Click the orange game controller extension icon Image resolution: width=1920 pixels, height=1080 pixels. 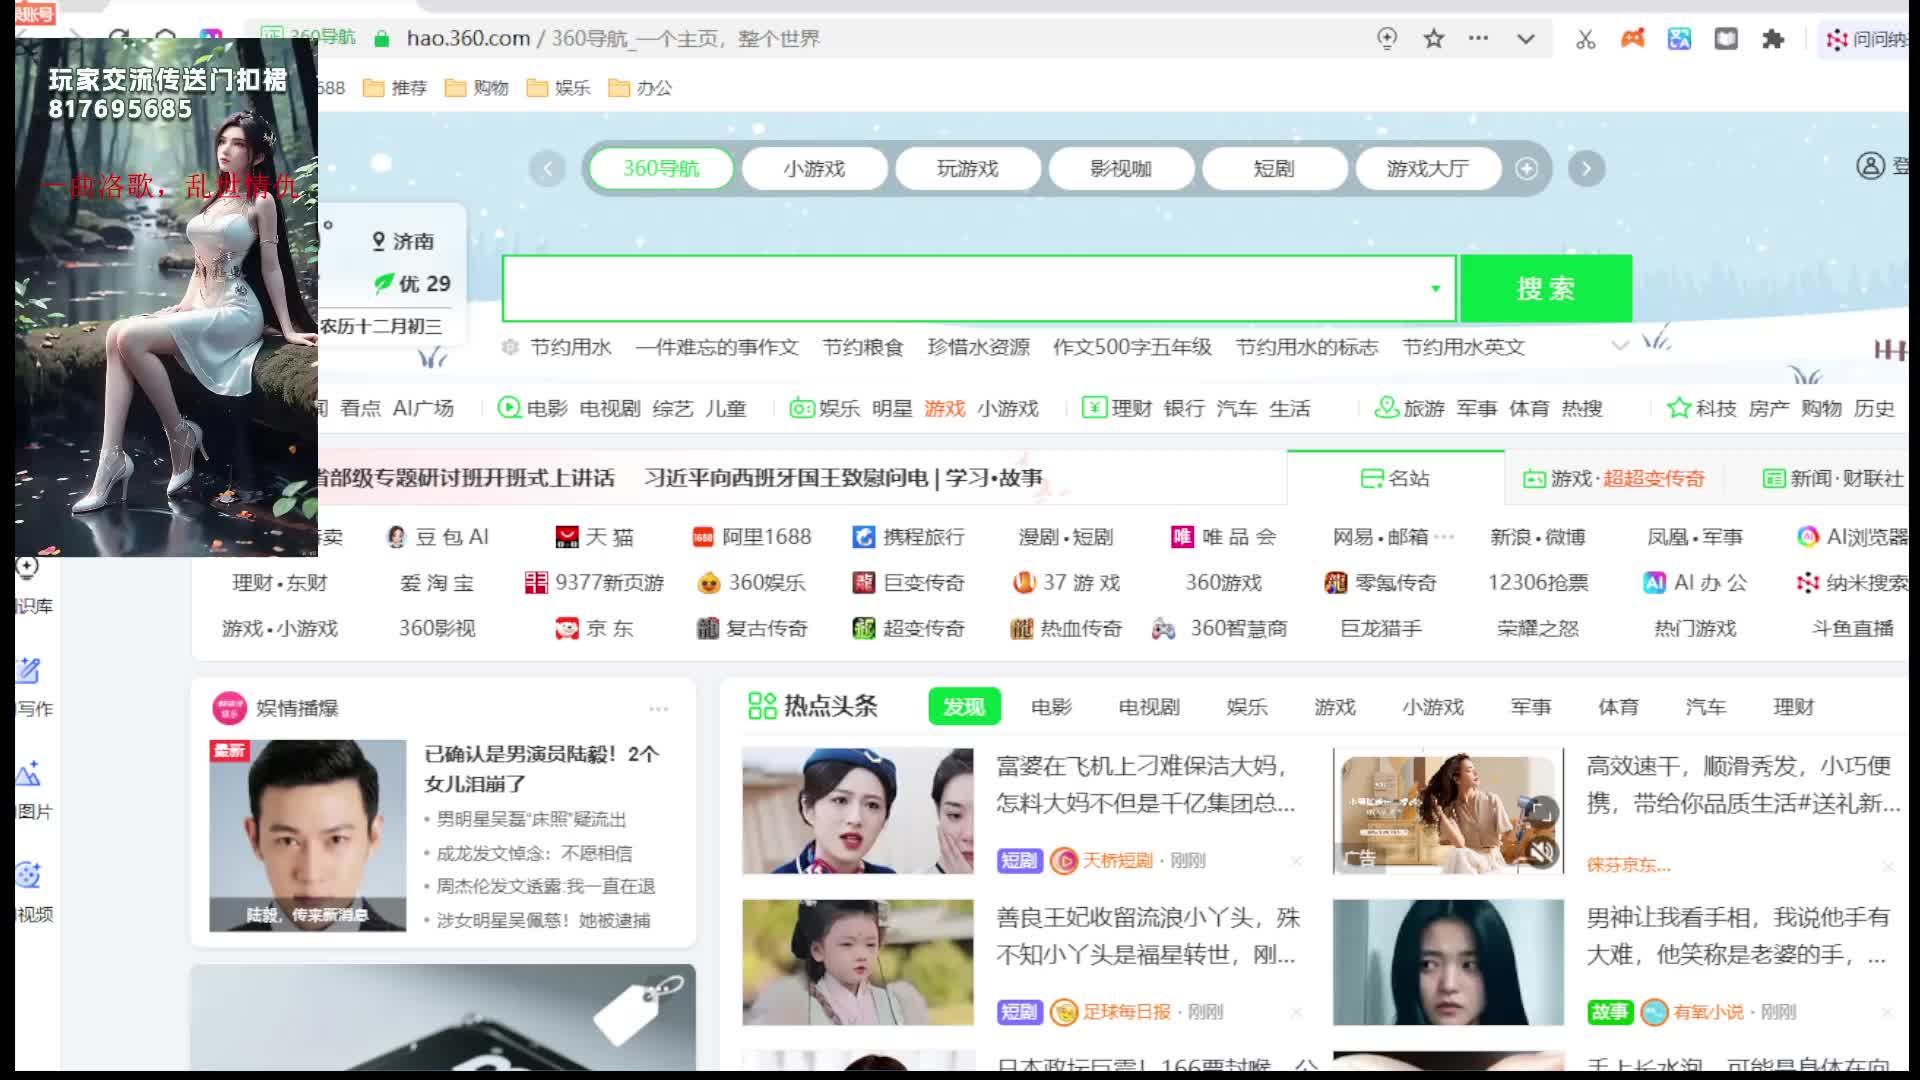click(1632, 39)
